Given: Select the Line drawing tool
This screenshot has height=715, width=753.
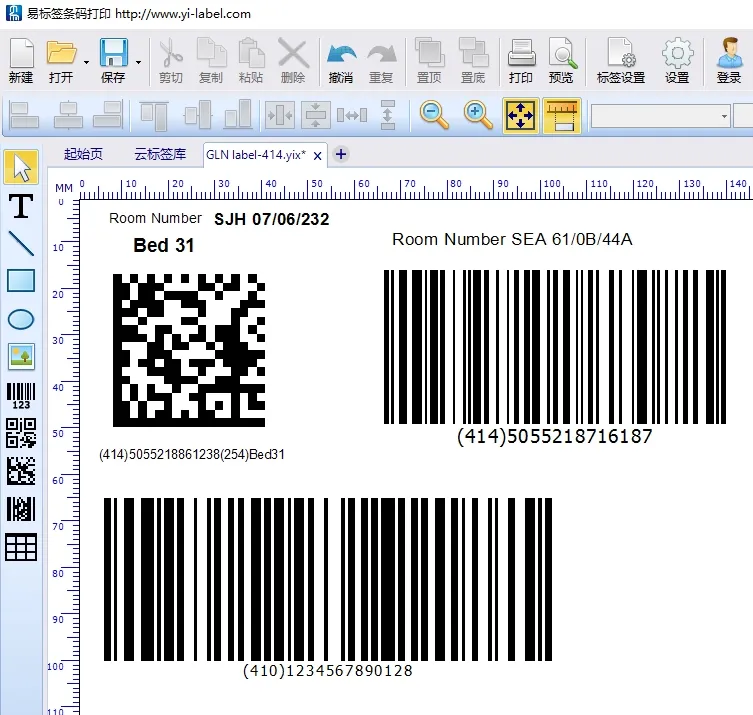Looking at the screenshot, I should 21,243.
